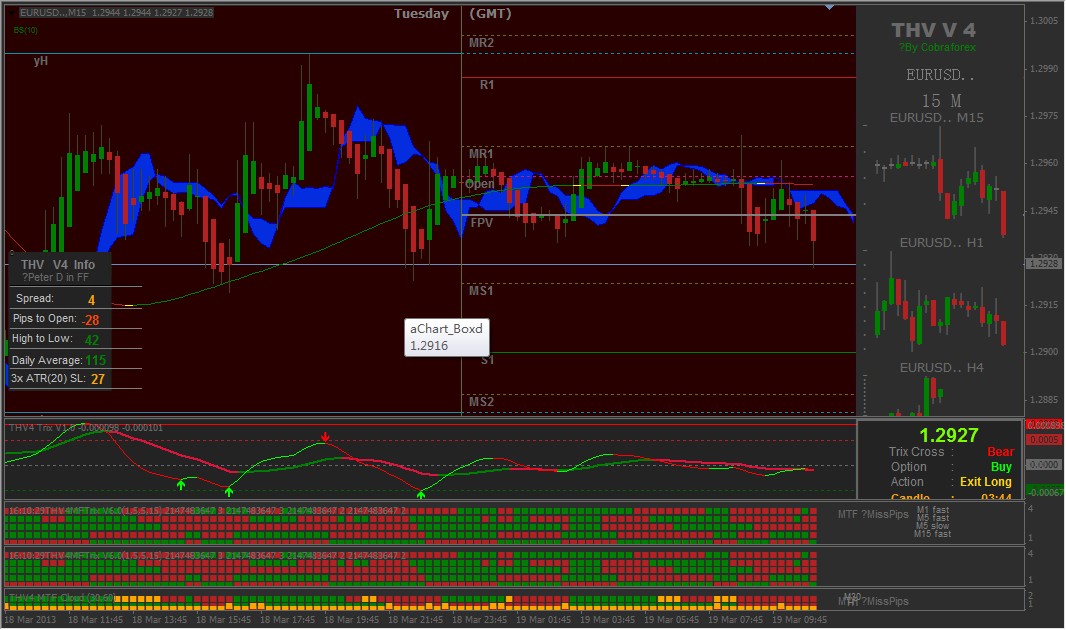The image size is (1066, 630).
Task: Click the Pips to Open value -28
Action: [x=90, y=320]
